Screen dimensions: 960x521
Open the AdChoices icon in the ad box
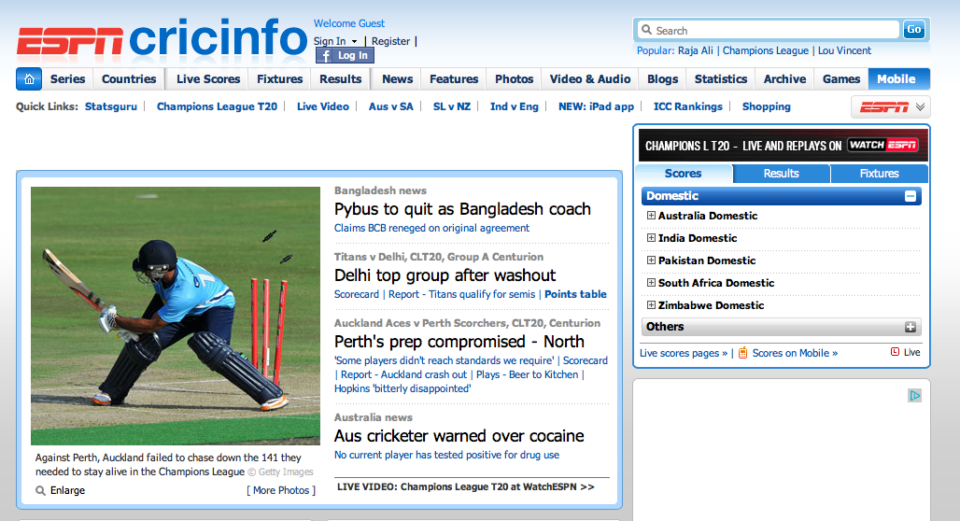pos(914,395)
